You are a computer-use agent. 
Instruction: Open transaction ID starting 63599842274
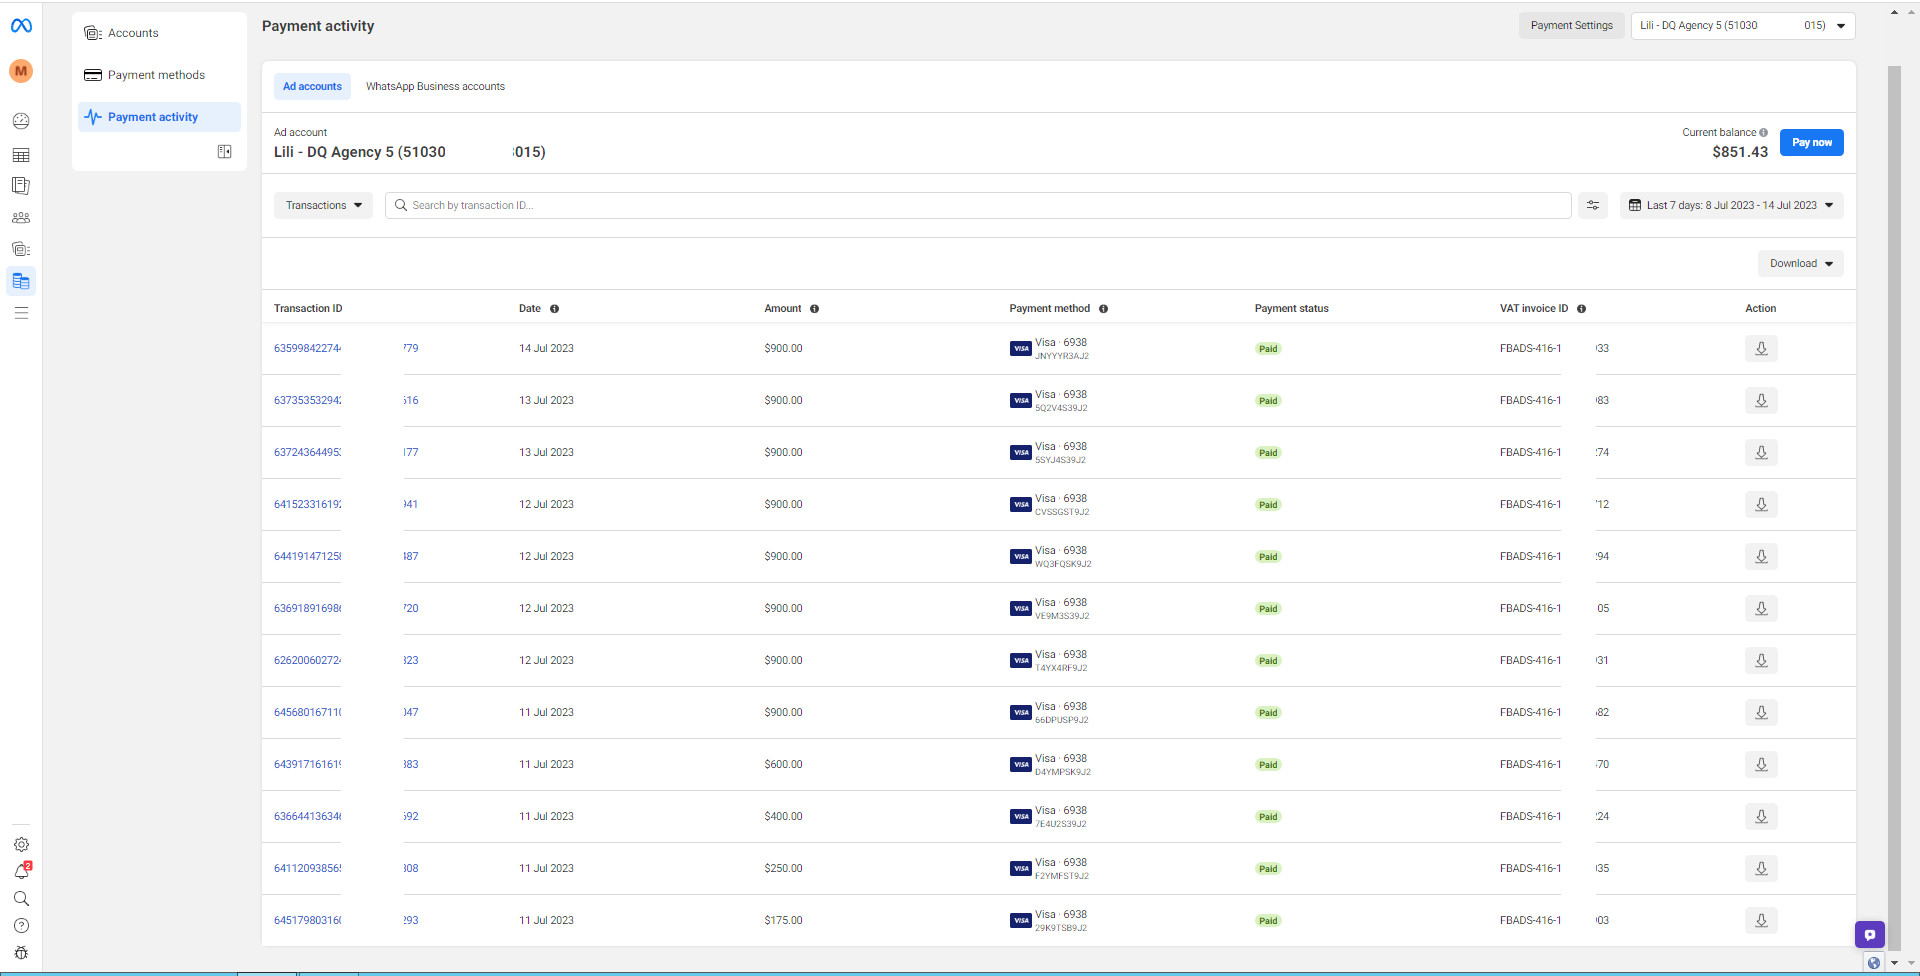click(x=346, y=349)
